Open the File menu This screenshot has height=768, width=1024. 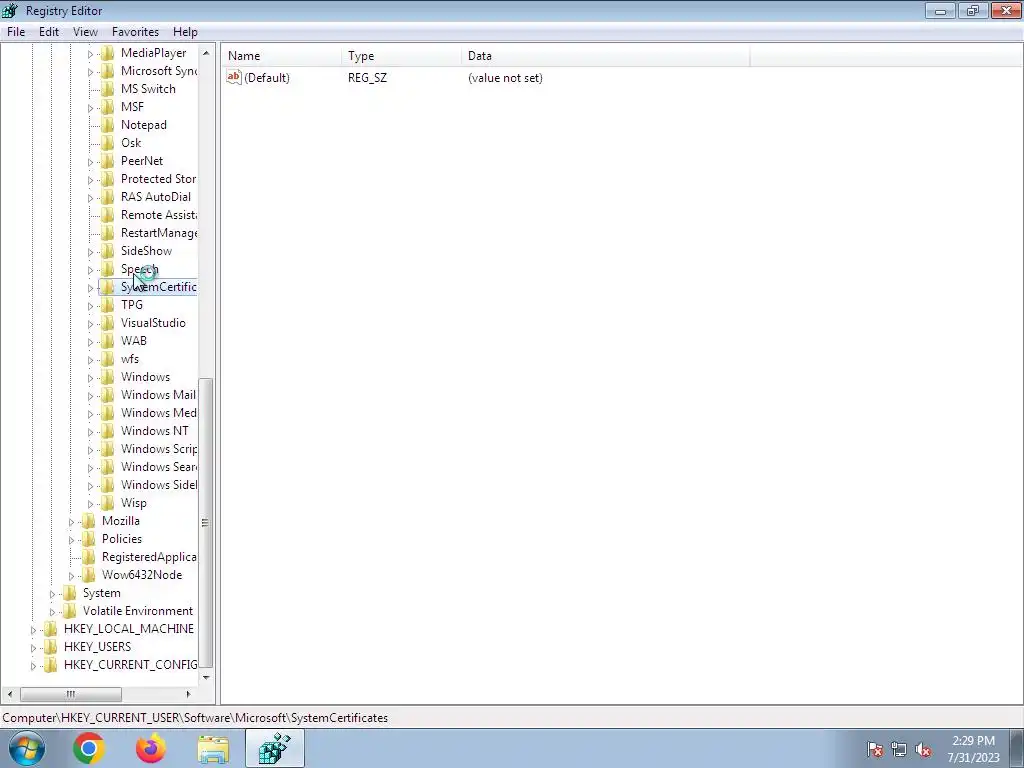tap(16, 31)
